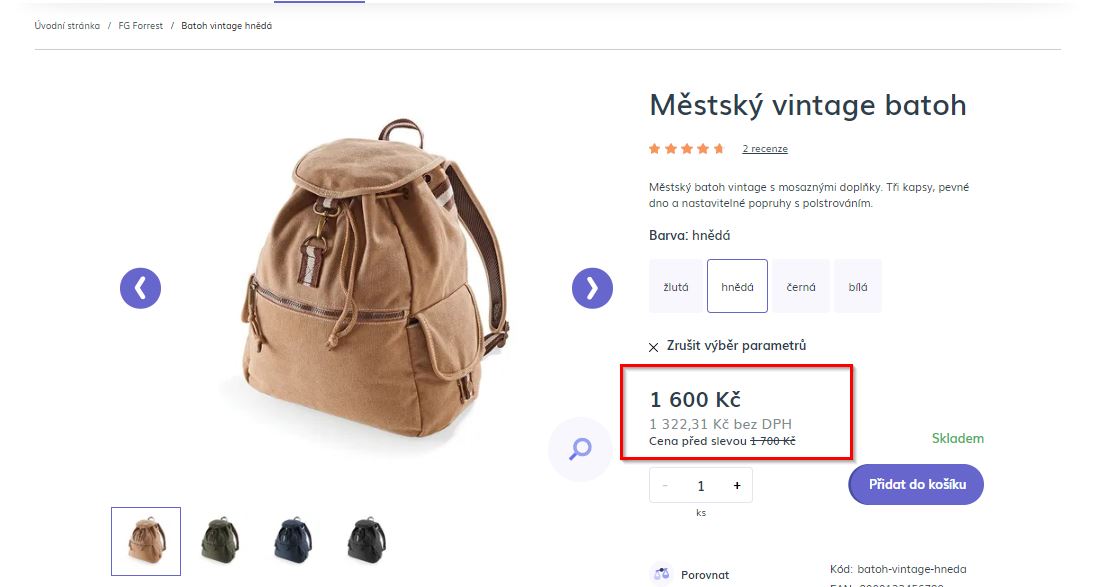This screenshot has height=587, width=1115.
Task: Click the next image arrow
Action: (x=592, y=288)
